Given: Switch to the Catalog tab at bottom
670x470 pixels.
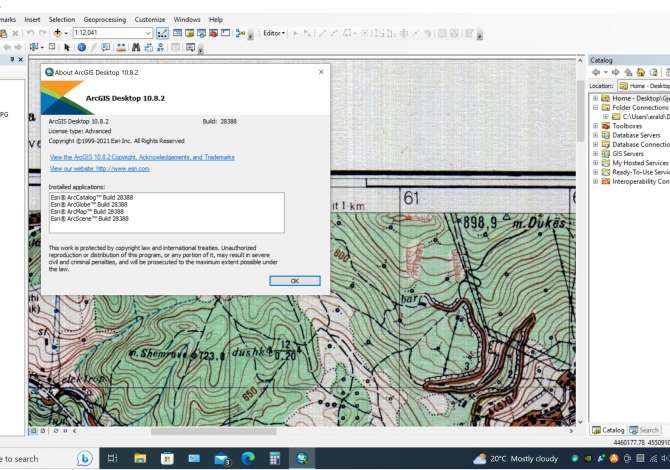Looking at the screenshot, I should [x=608, y=430].
